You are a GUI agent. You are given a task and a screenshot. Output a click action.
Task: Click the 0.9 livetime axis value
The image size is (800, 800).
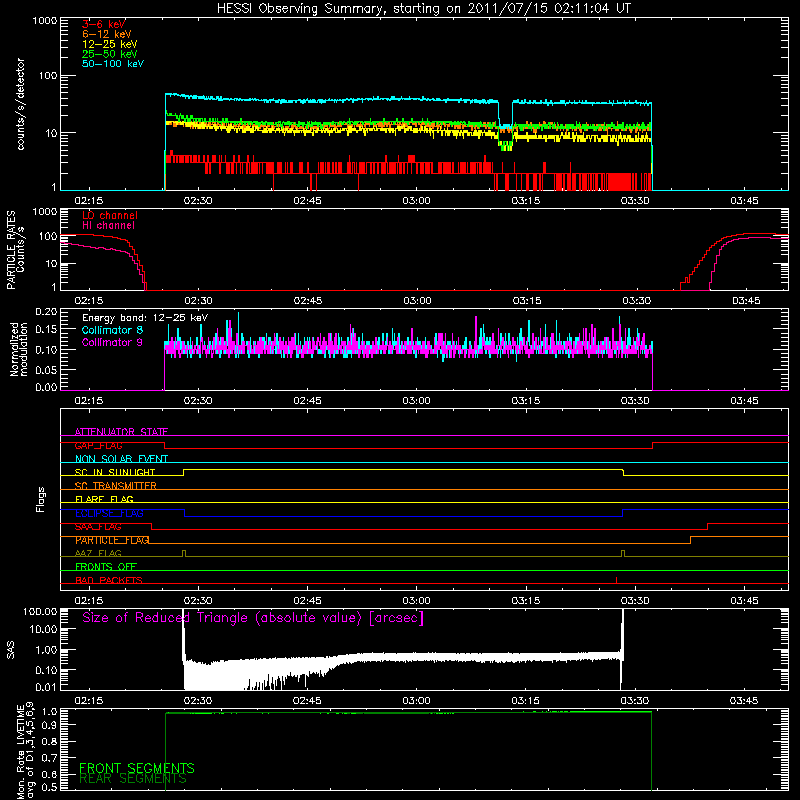(49, 725)
